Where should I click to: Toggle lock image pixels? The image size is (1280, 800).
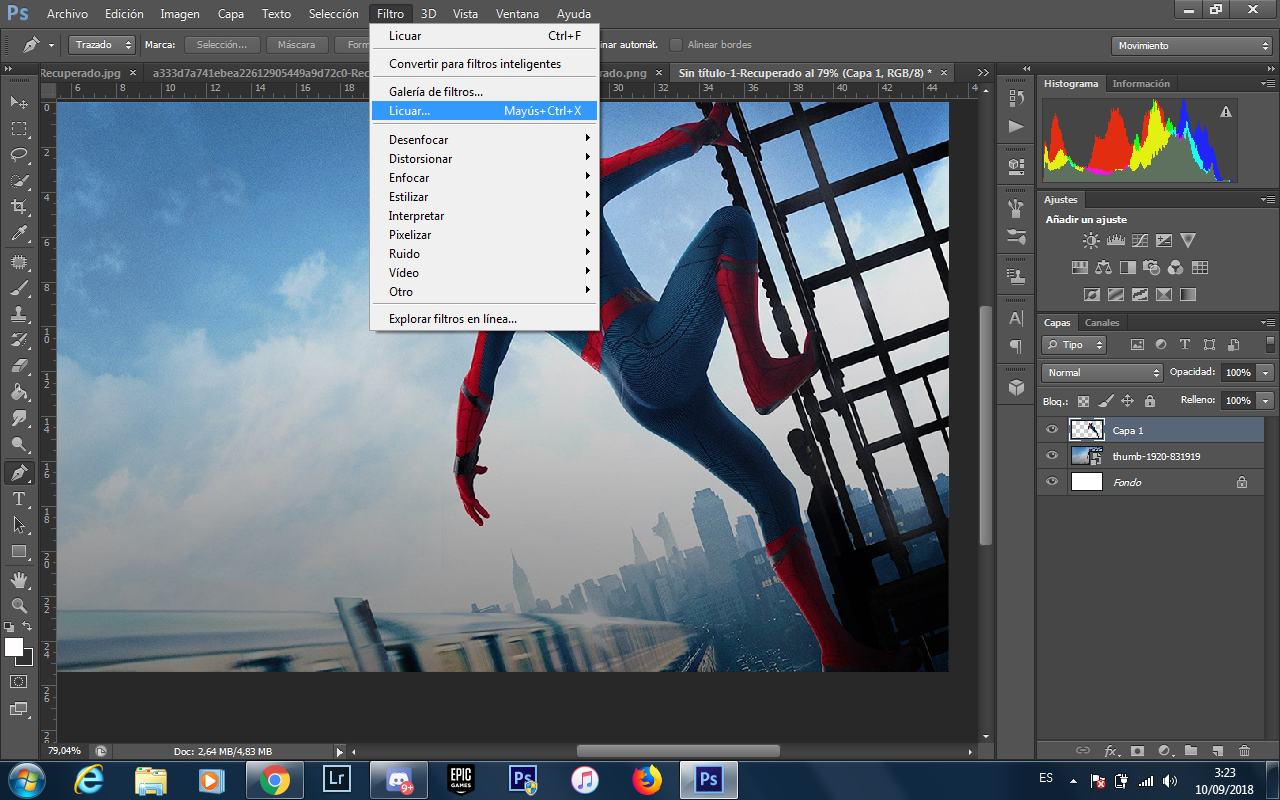click(1105, 401)
